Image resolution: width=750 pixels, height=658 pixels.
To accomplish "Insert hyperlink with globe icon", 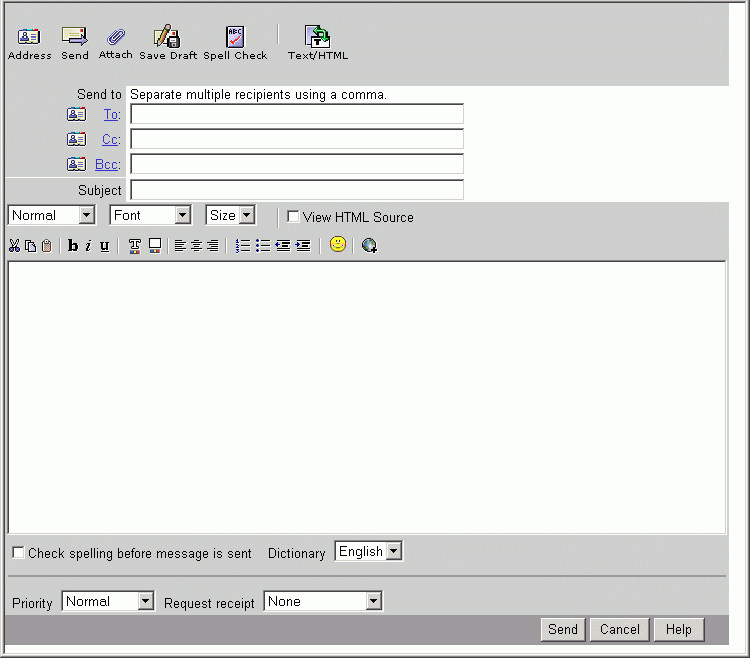I will click(x=369, y=245).
